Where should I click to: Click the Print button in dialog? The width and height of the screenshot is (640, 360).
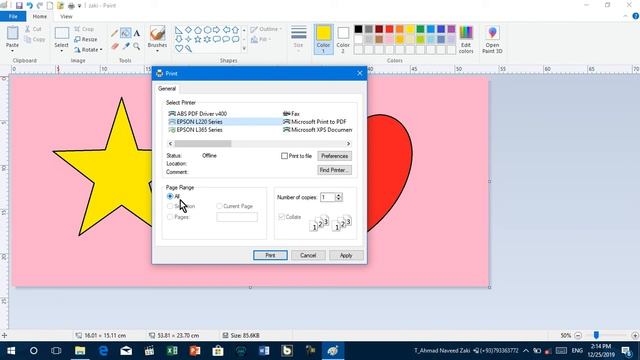pos(270,255)
